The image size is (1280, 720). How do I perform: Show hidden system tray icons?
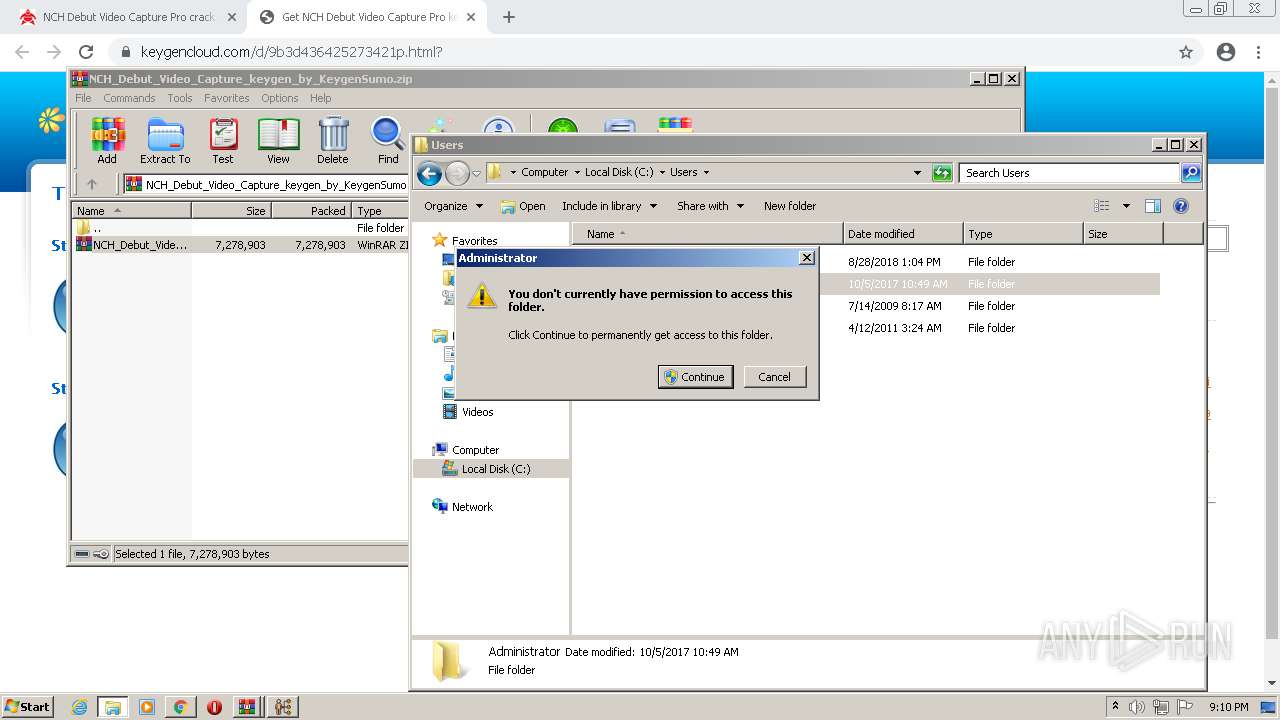pos(1115,707)
